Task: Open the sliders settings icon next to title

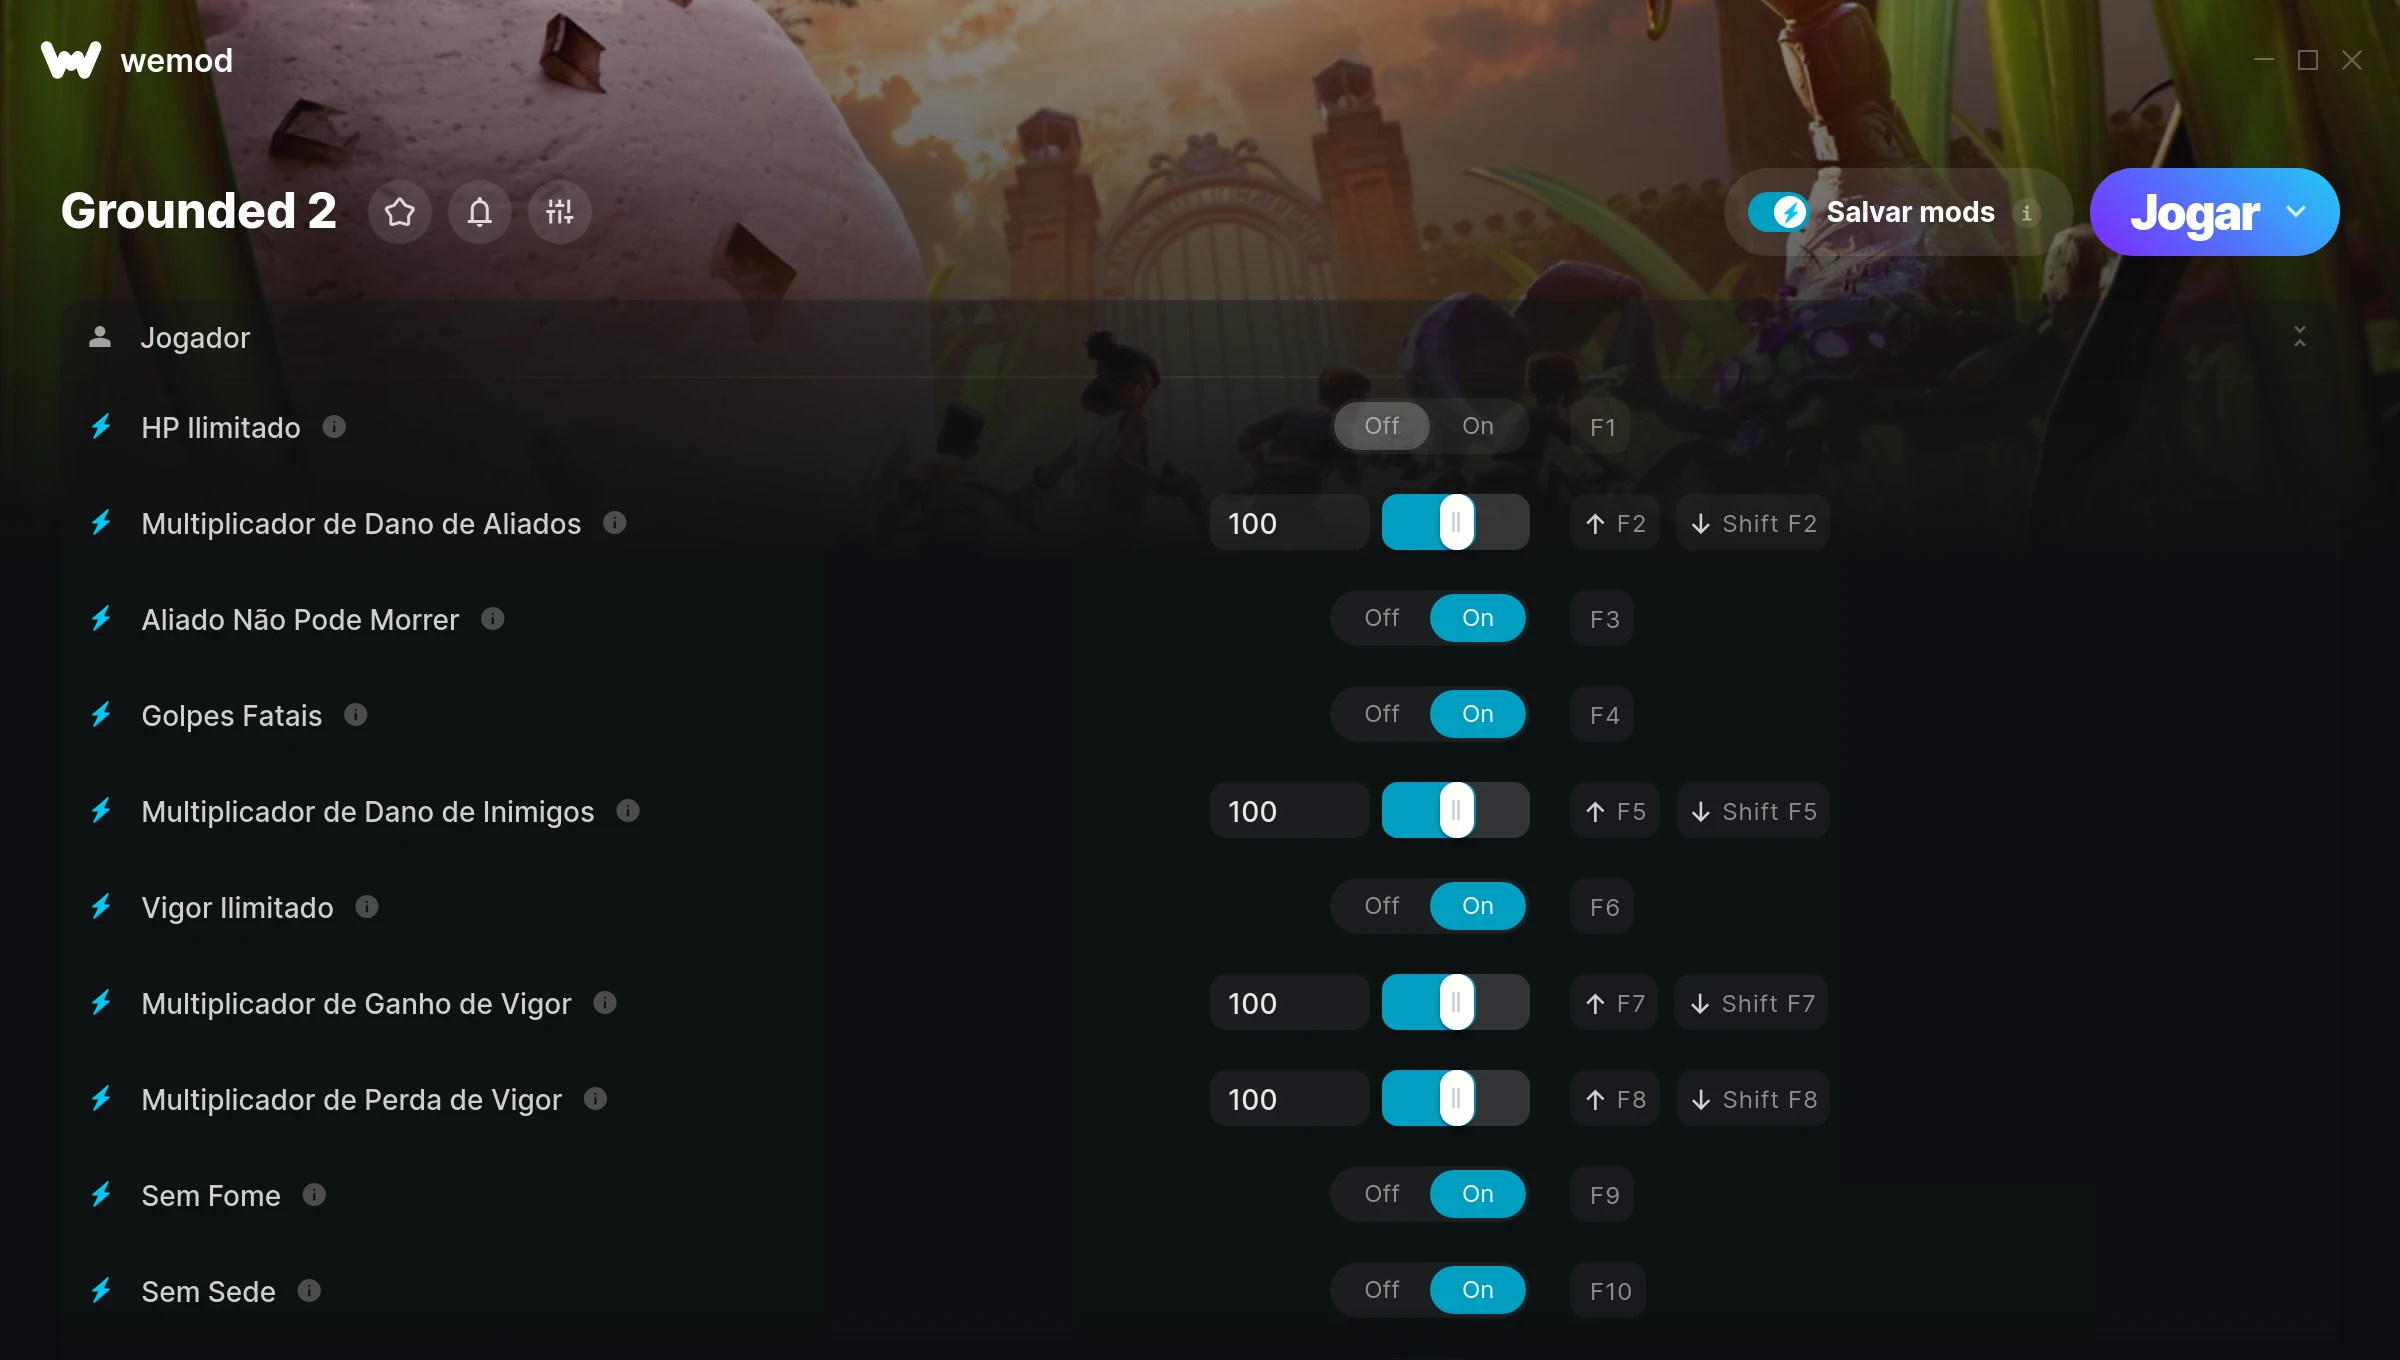Action: (560, 212)
